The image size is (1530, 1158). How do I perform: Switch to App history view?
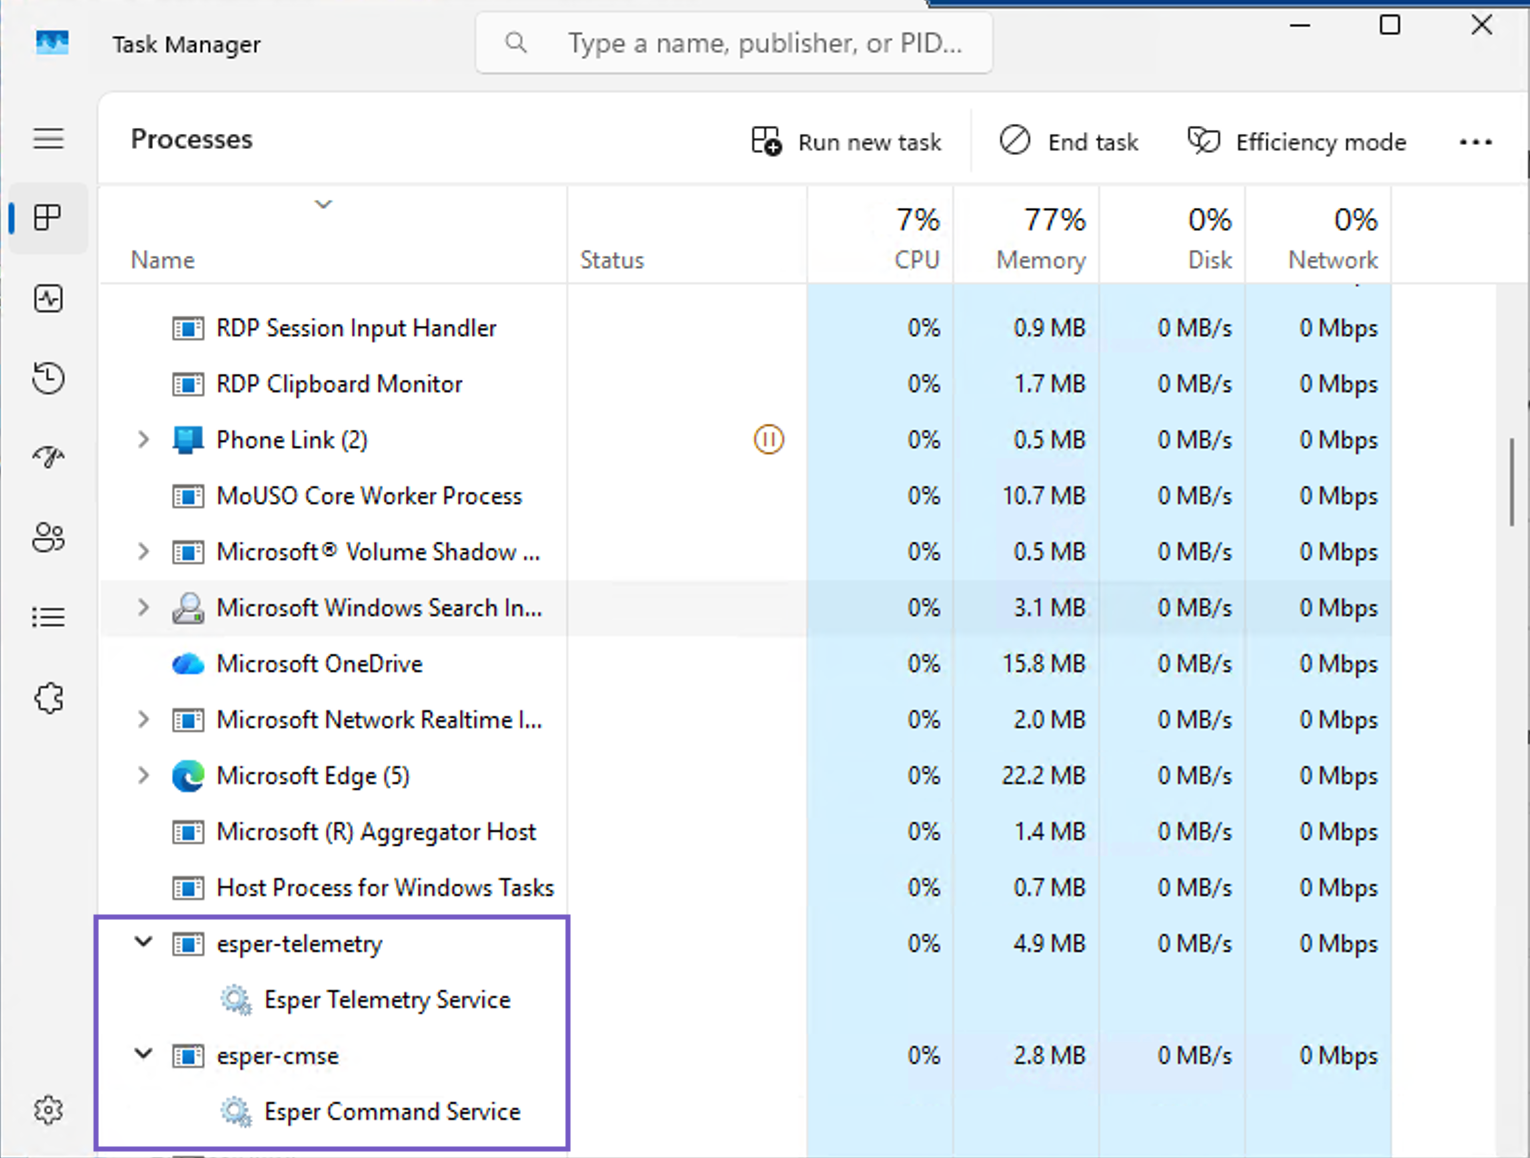[48, 378]
